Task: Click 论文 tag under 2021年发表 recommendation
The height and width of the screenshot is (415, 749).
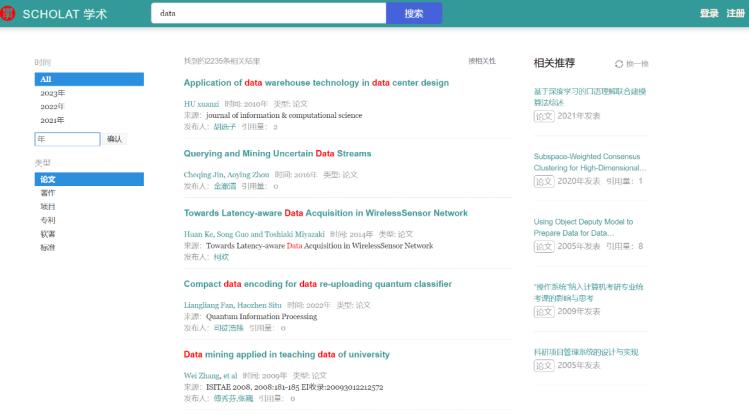Action: (x=543, y=116)
